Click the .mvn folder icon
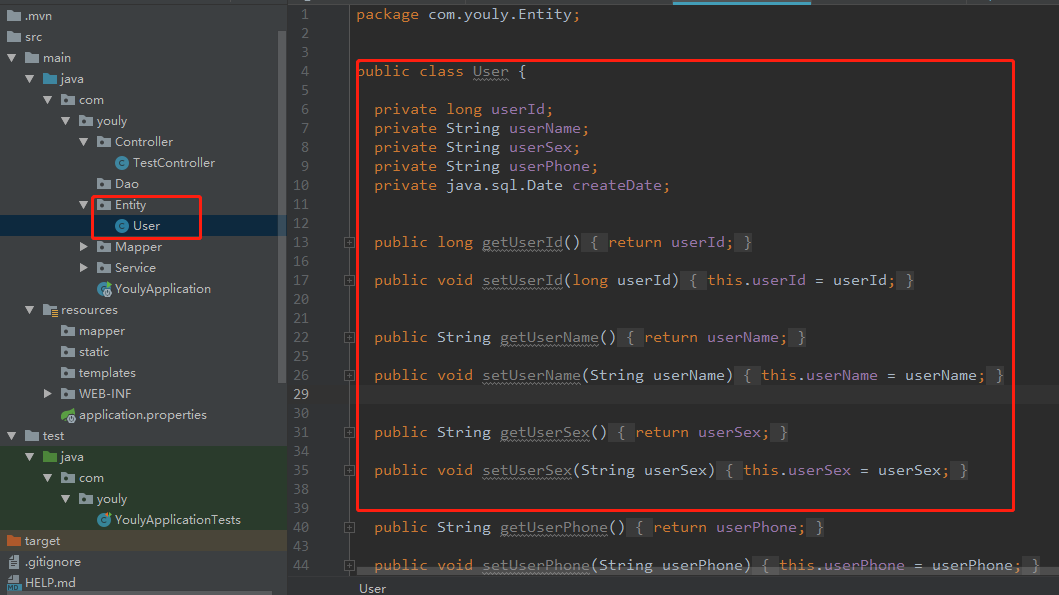Viewport: 1059px width, 595px height. coord(14,16)
